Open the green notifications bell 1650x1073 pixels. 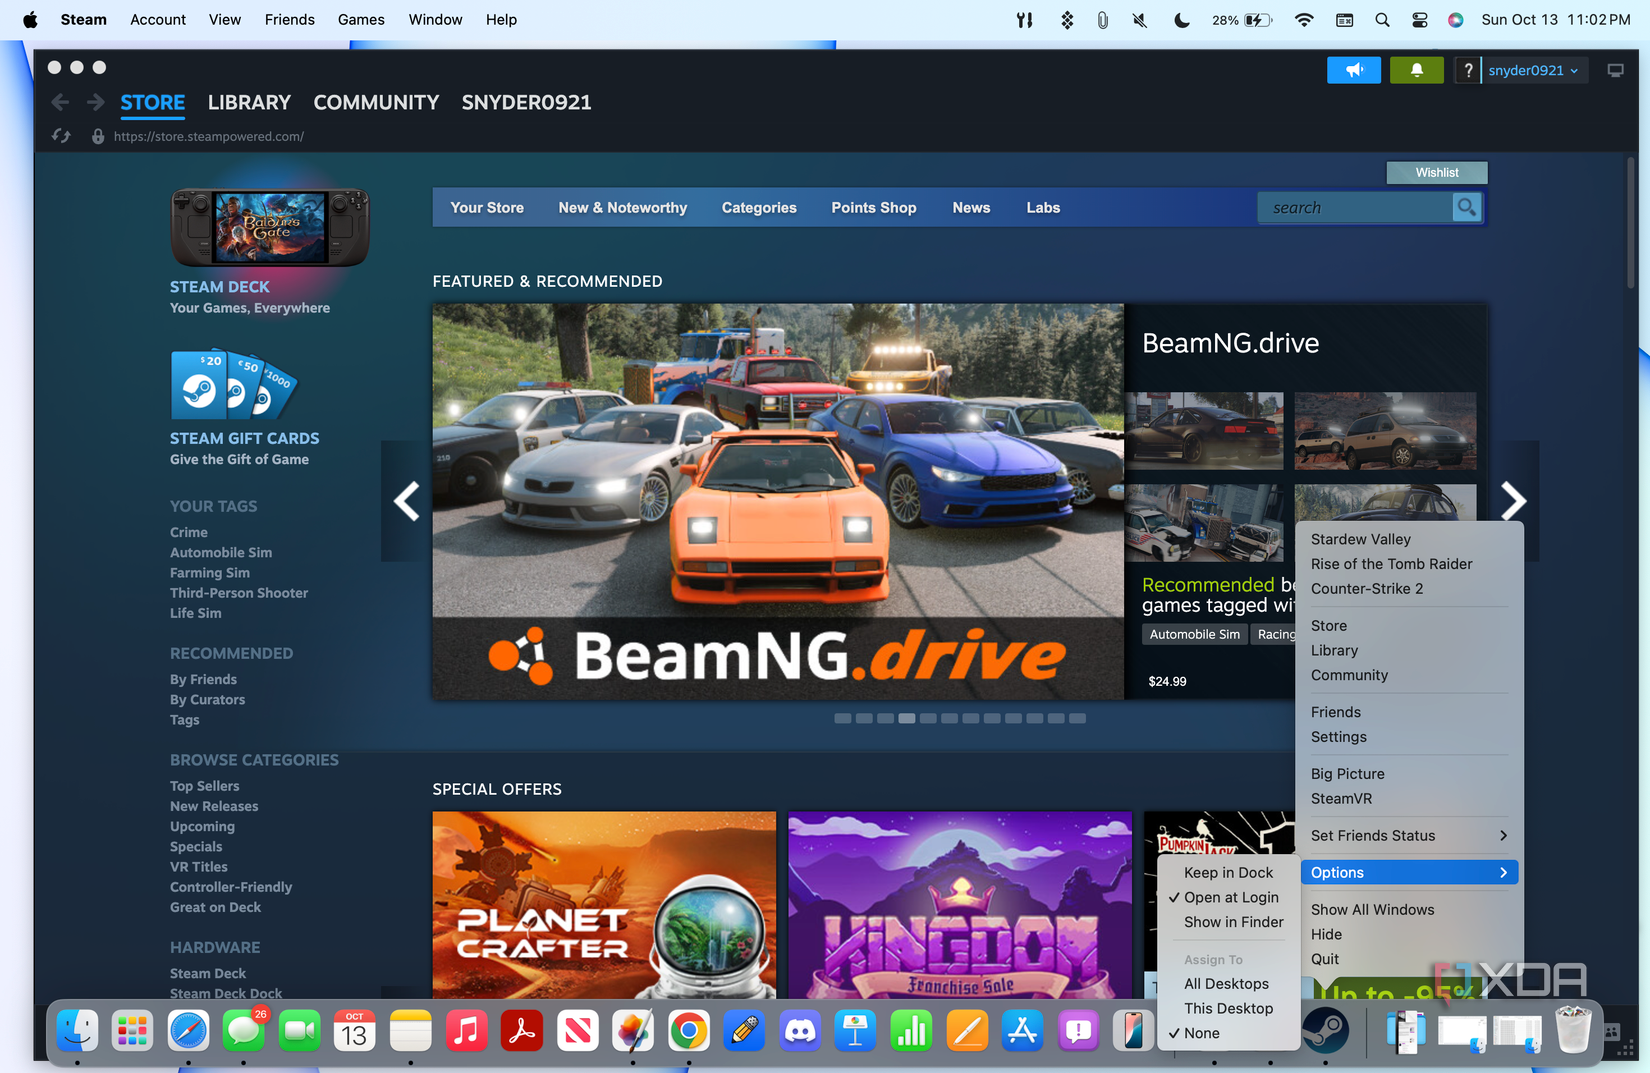click(1416, 70)
